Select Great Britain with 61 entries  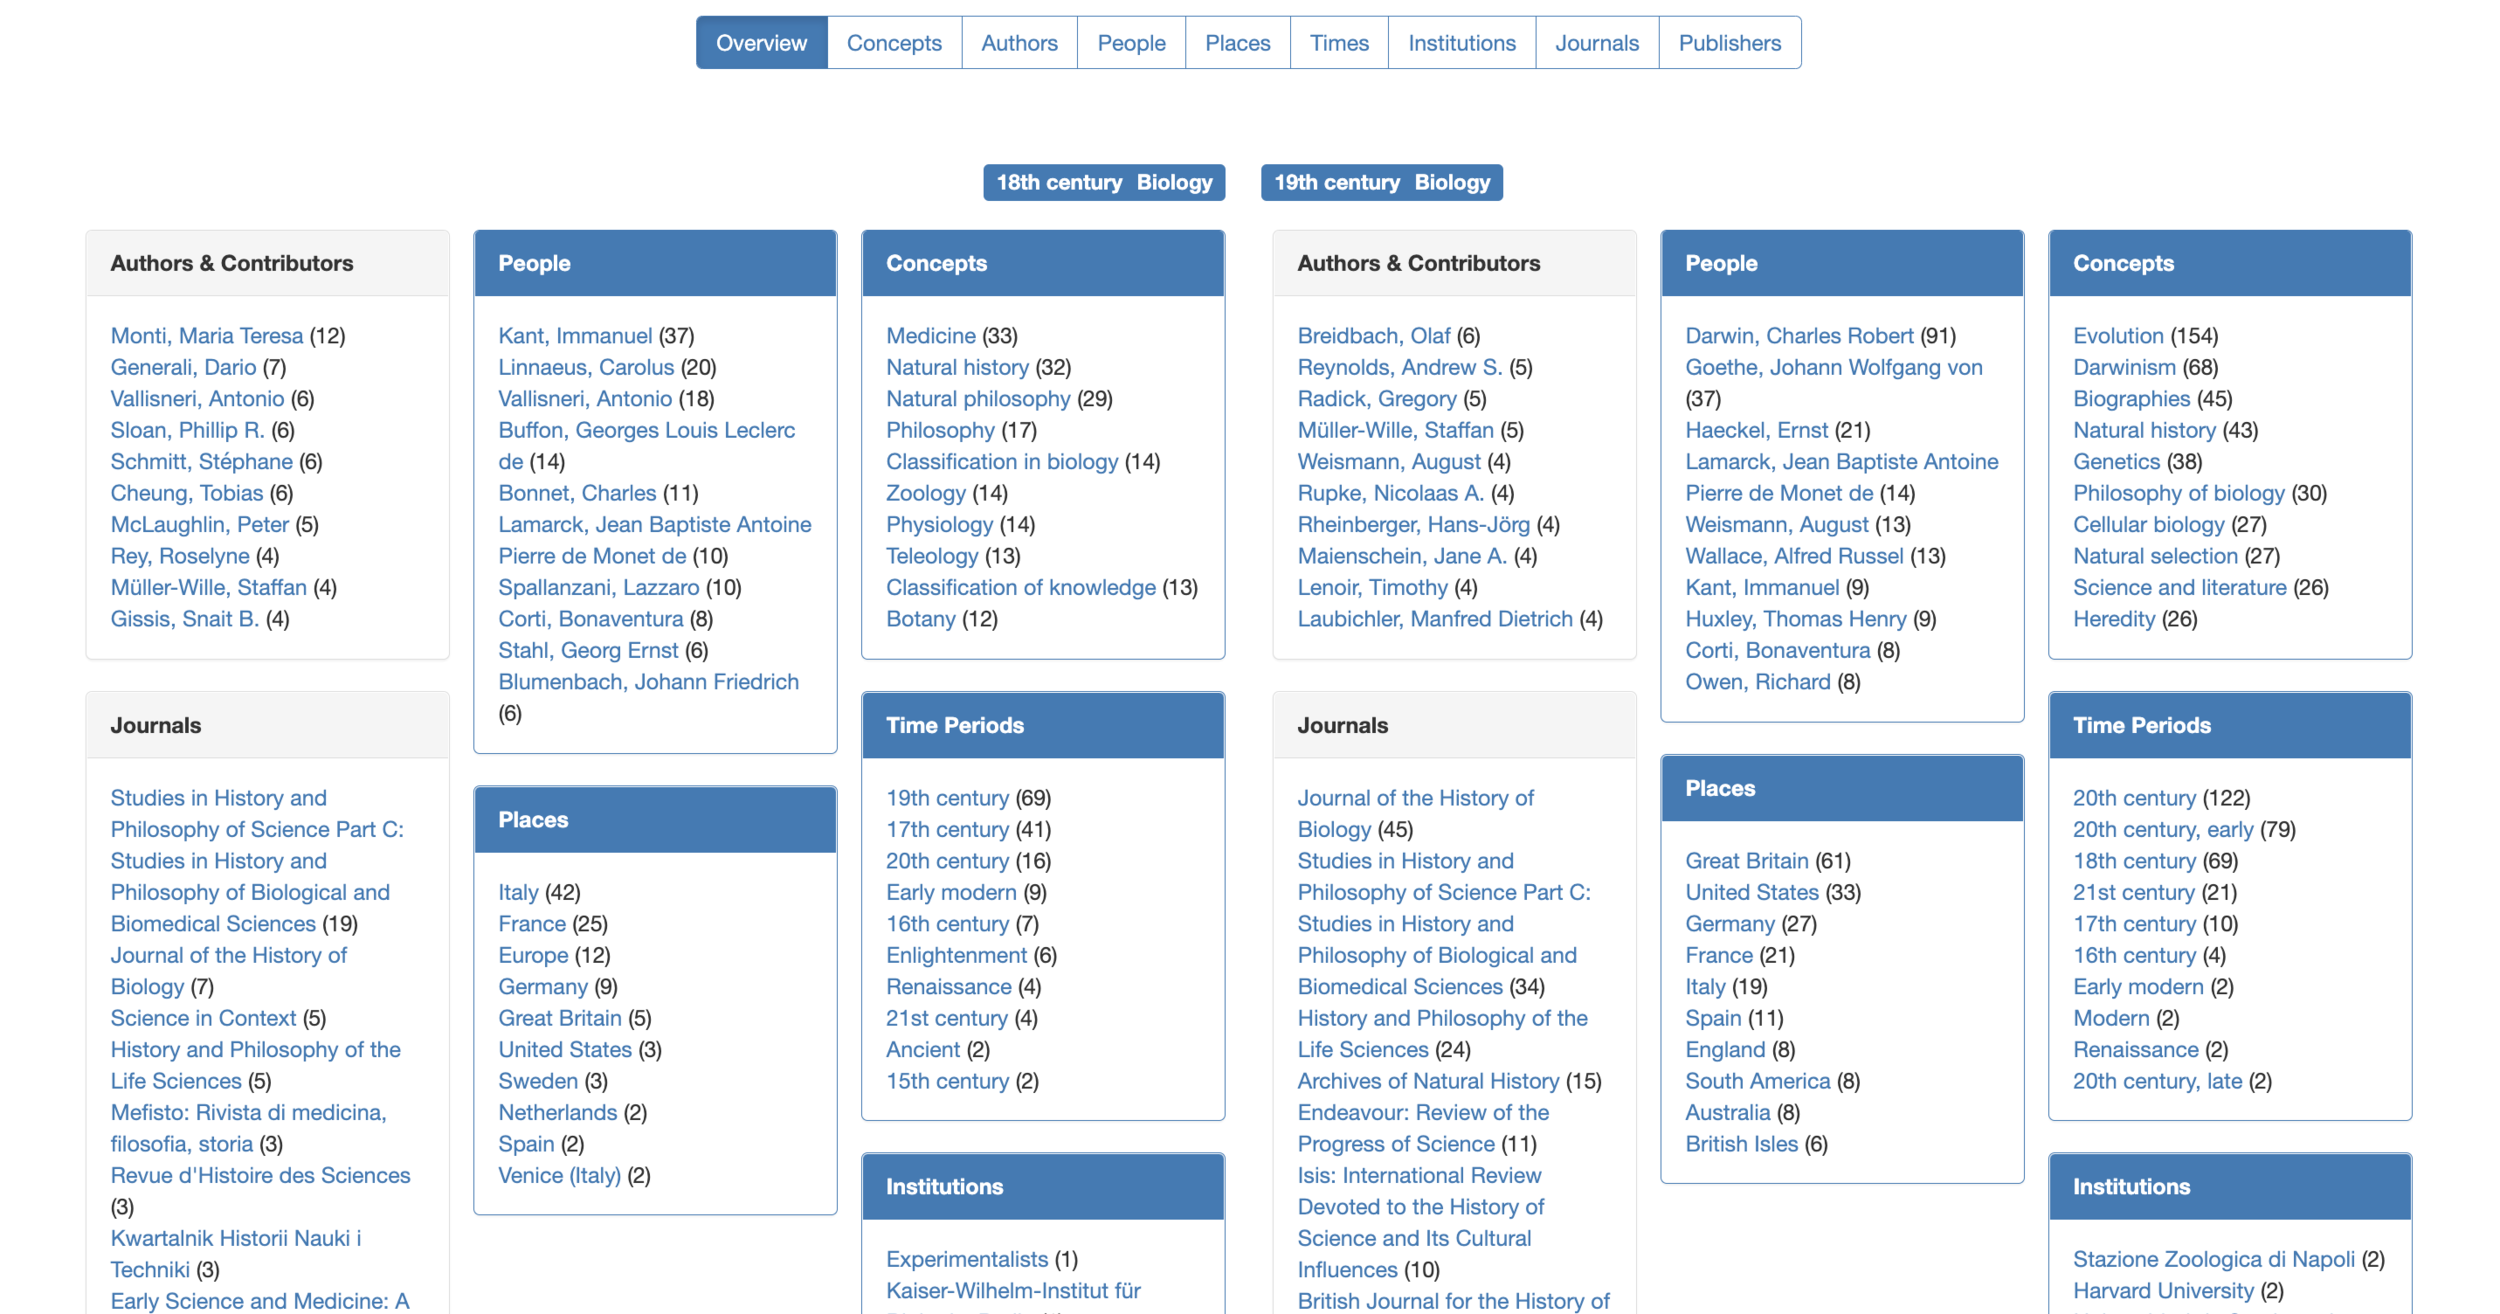coord(1746,861)
